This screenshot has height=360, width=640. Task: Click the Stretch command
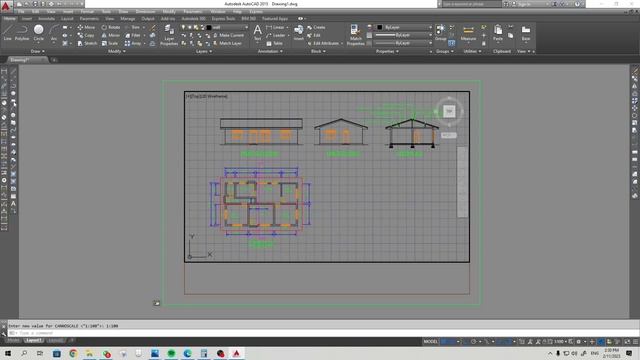(x=87, y=43)
